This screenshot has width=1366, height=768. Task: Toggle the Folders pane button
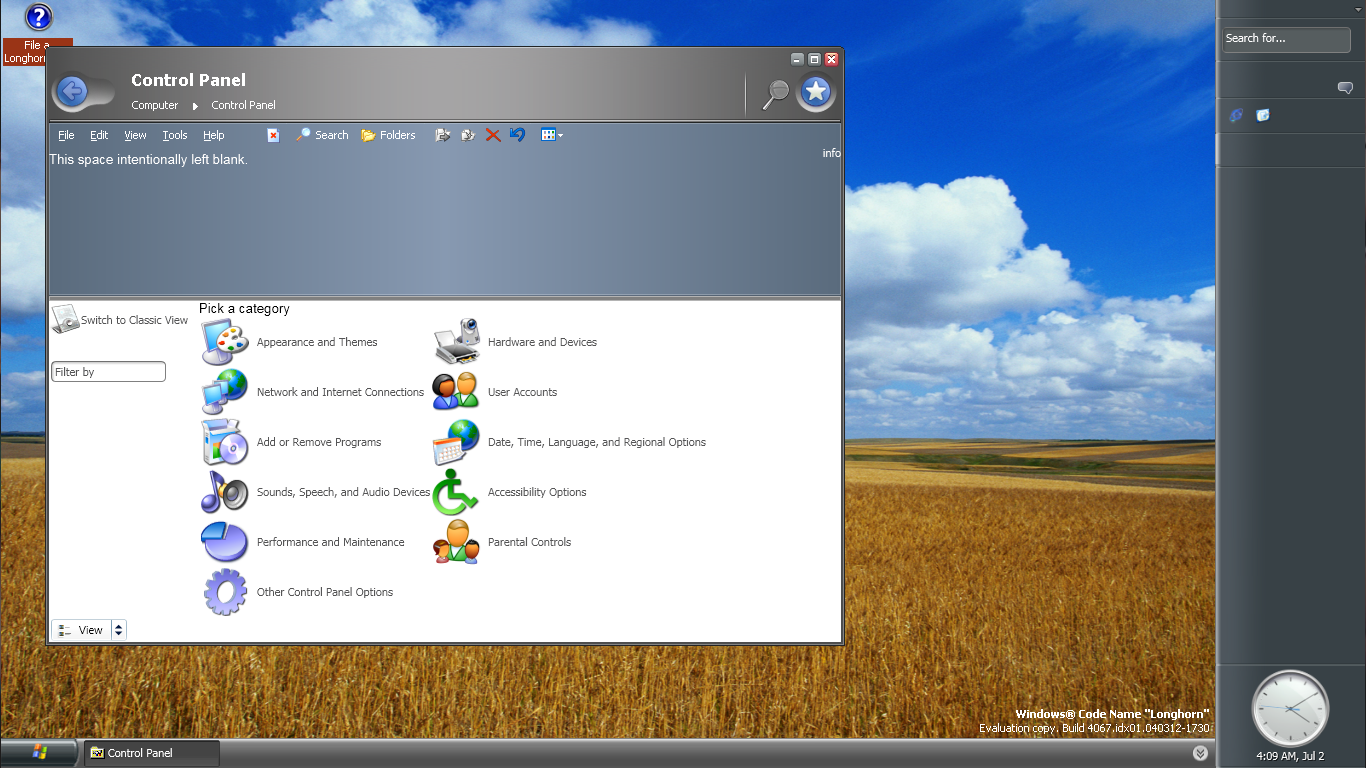click(388, 135)
